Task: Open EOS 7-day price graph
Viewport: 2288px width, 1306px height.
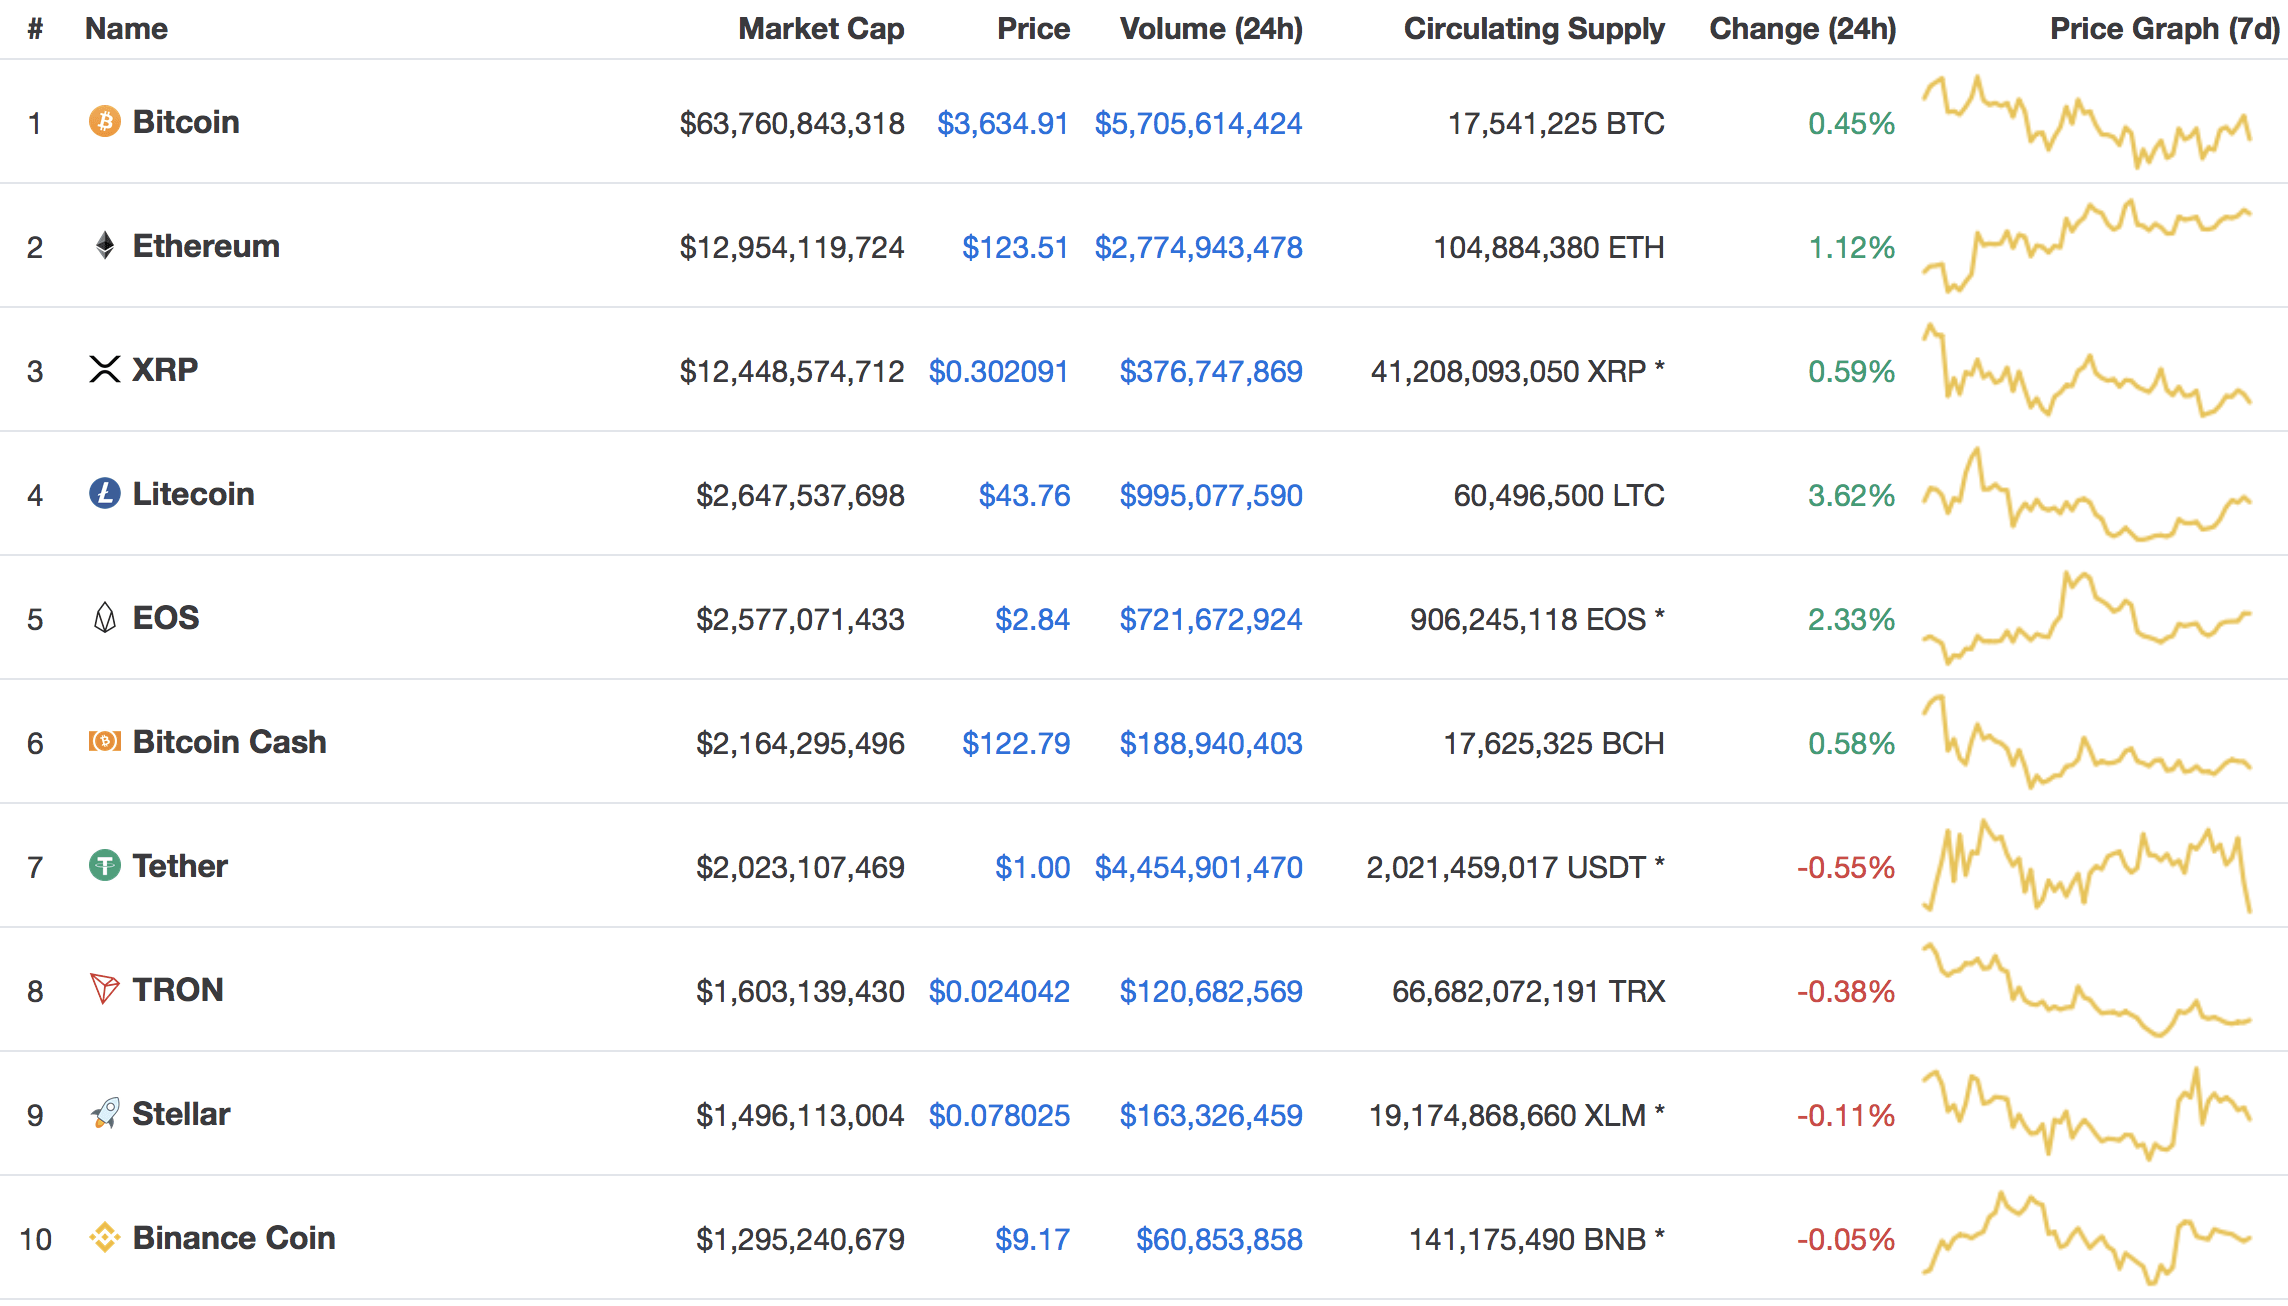Action: pyautogui.click(x=2087, y=617)
